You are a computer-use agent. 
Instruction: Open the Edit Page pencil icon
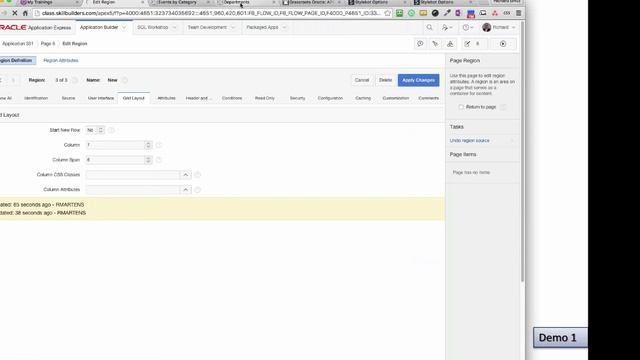click(467, 44)
